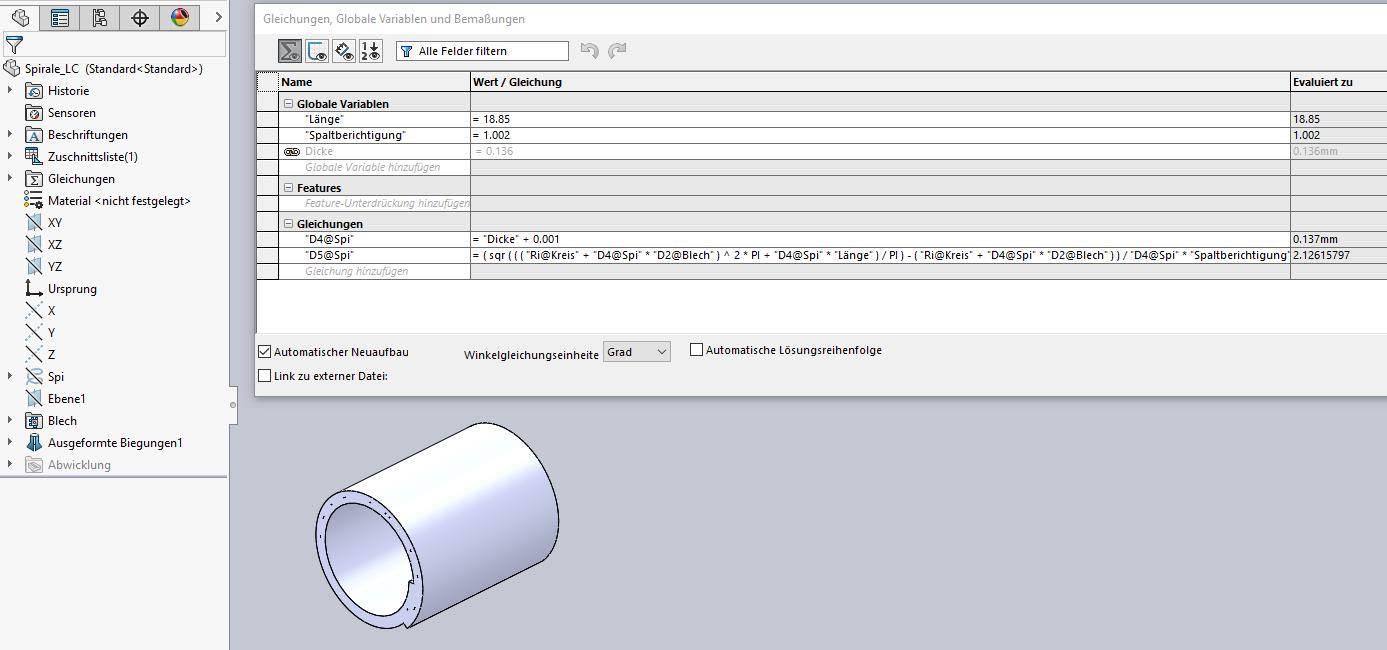The width and height of the screenshot is (1387, 650).
Task: Select the "Spaltberichtigung" variable name cell
Action: point(375,136)
